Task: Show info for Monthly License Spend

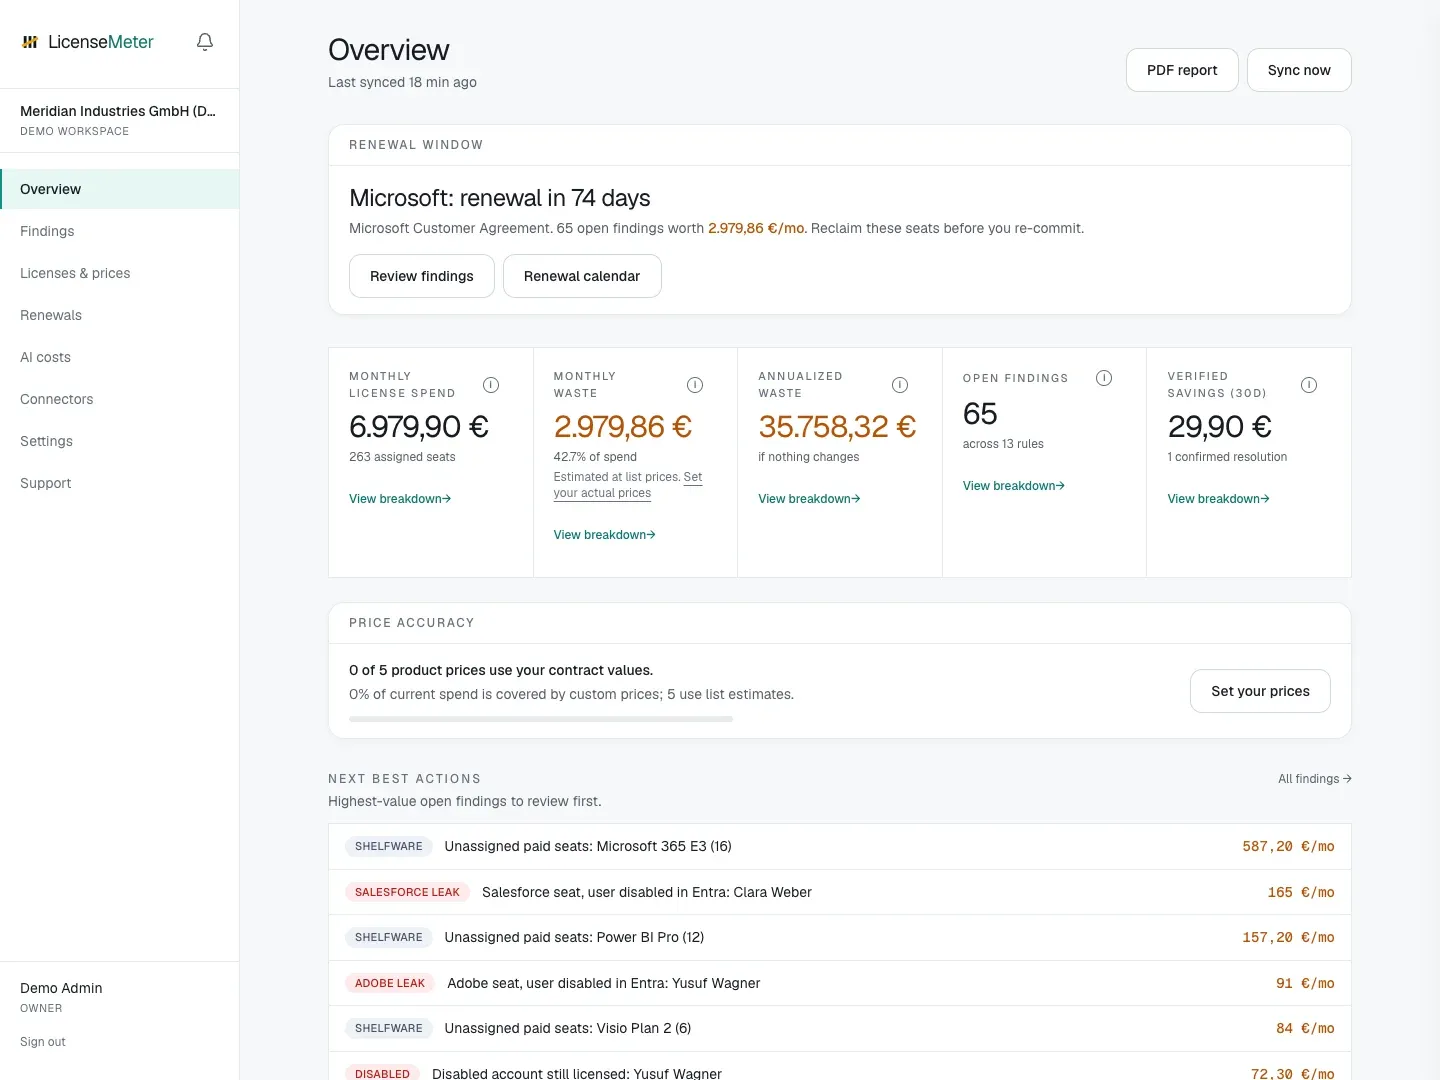Action: click(491, 385)
